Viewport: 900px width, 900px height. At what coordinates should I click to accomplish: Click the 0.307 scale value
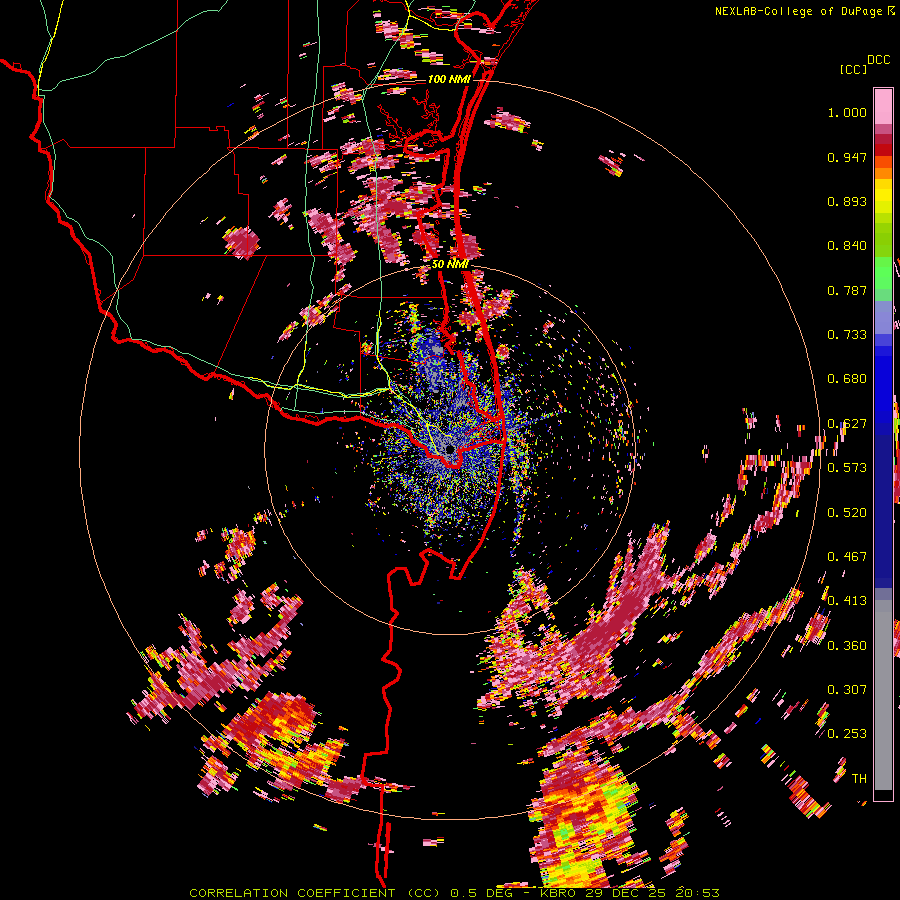(x=847, y=690)
